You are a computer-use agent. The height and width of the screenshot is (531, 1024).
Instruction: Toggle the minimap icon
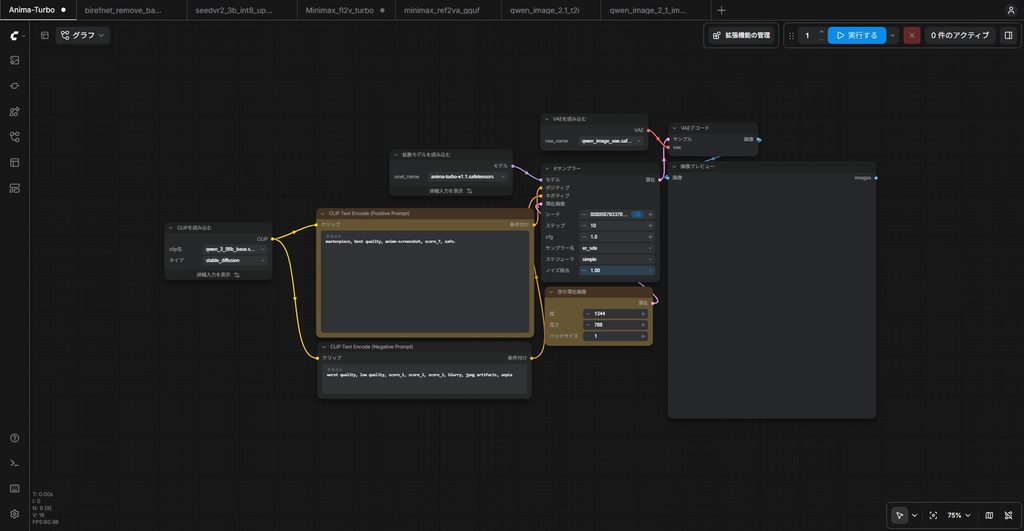989,515
